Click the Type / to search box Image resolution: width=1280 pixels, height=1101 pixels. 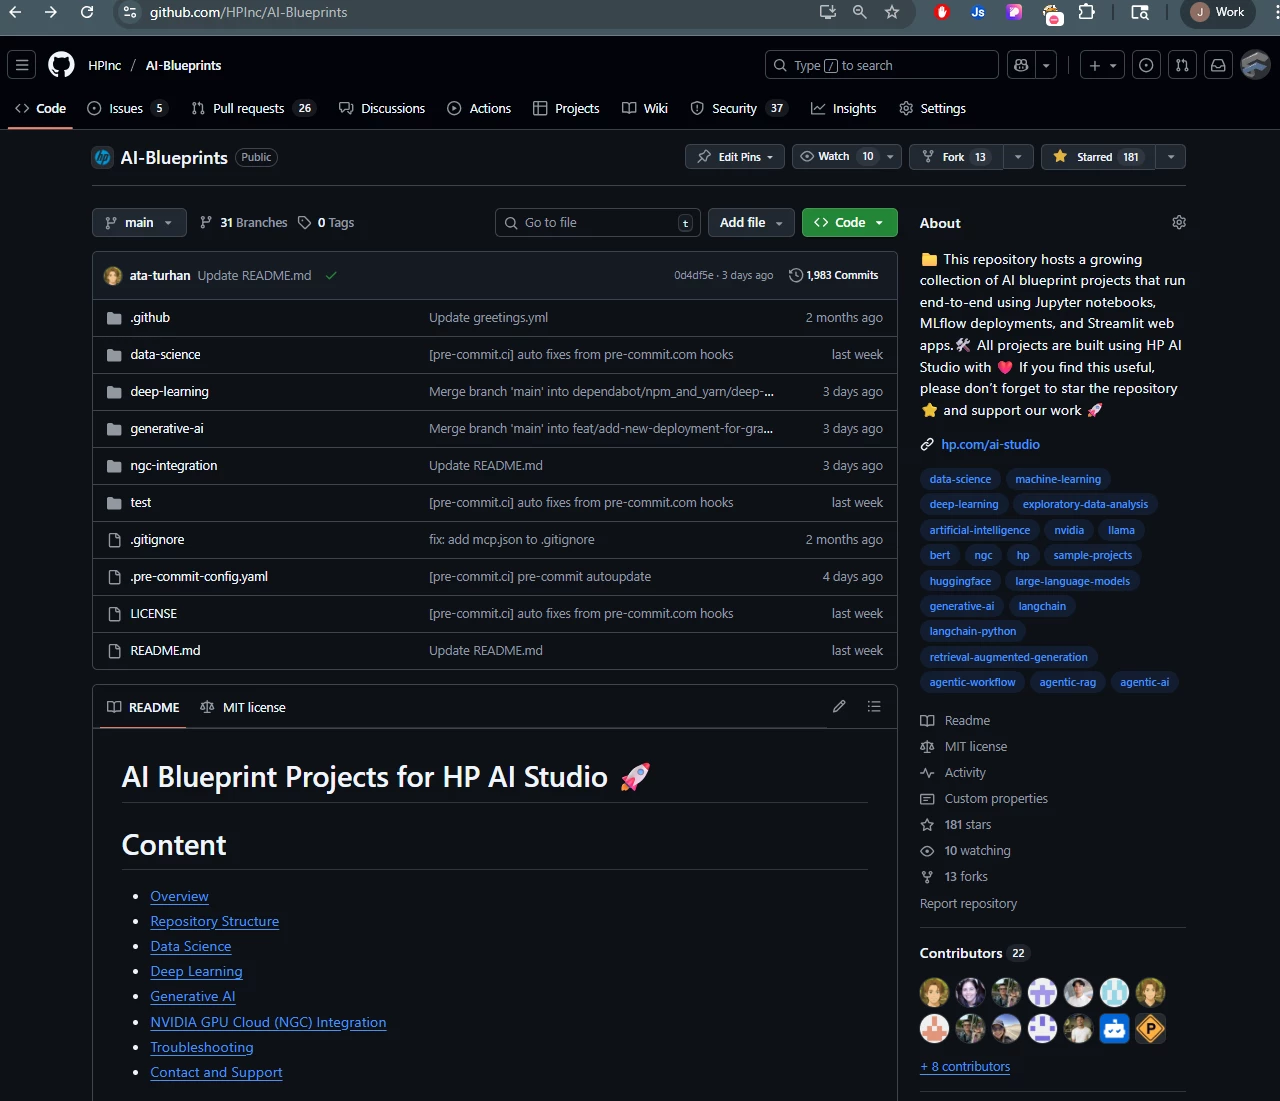(x=881, y=65)
